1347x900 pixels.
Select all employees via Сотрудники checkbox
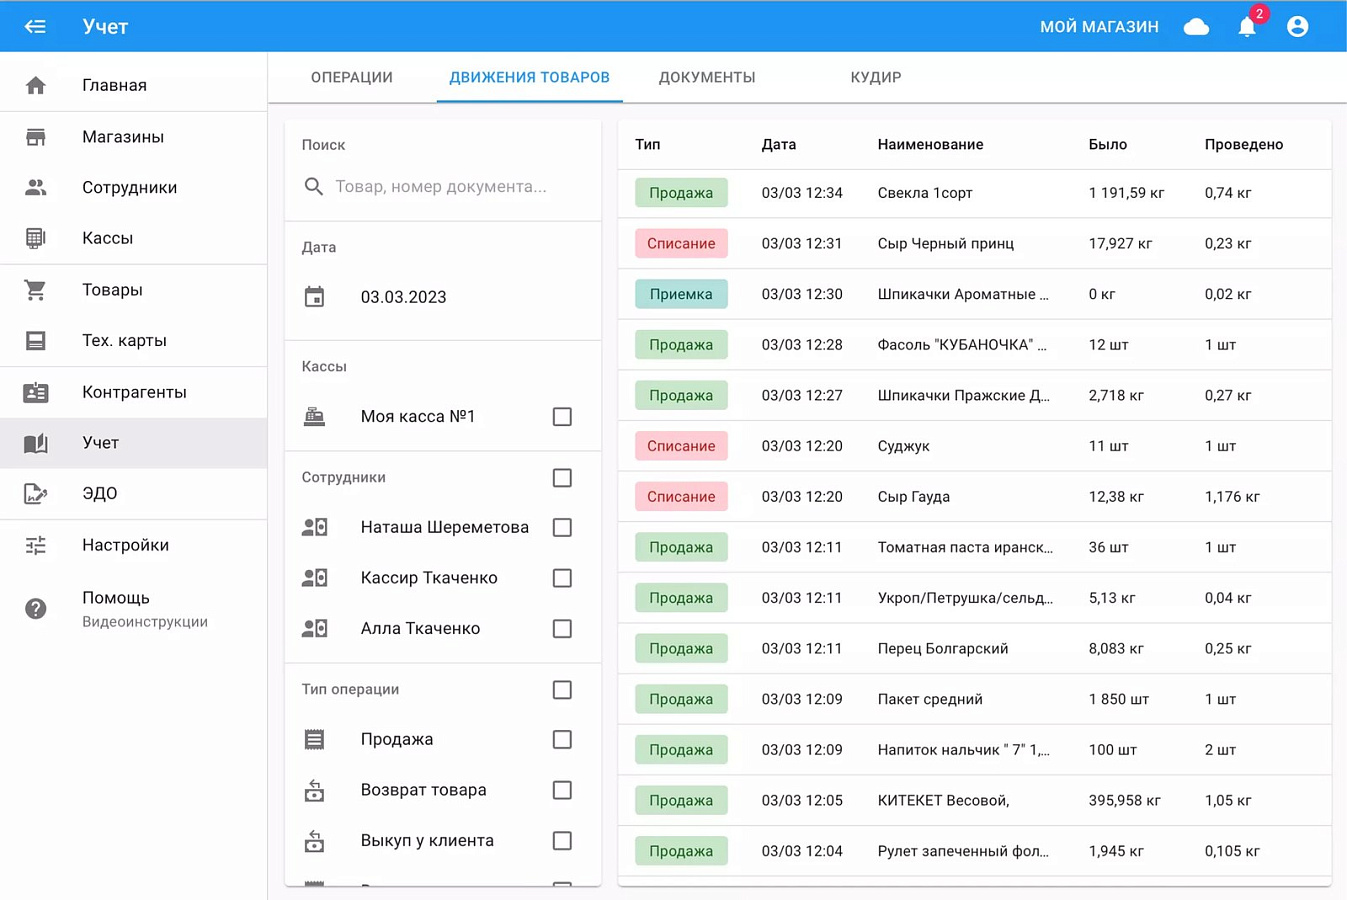[x=562, y=478]
